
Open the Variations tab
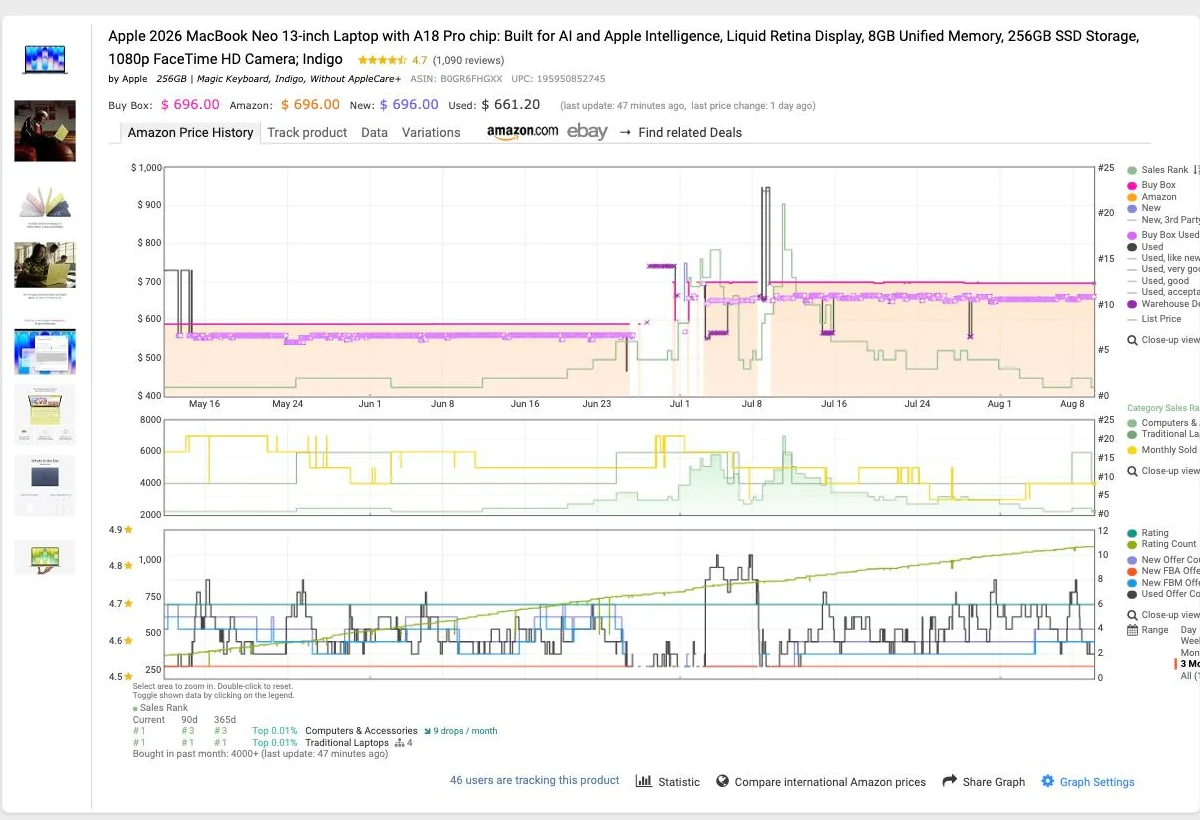[431, 132]
